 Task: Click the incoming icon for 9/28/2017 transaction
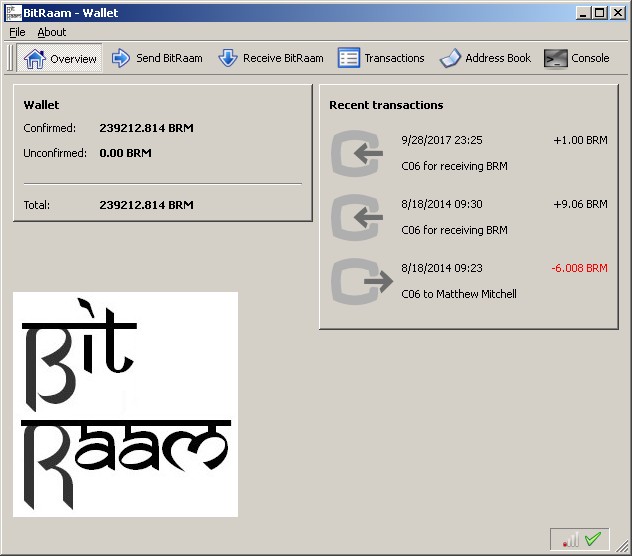(358, 154)
